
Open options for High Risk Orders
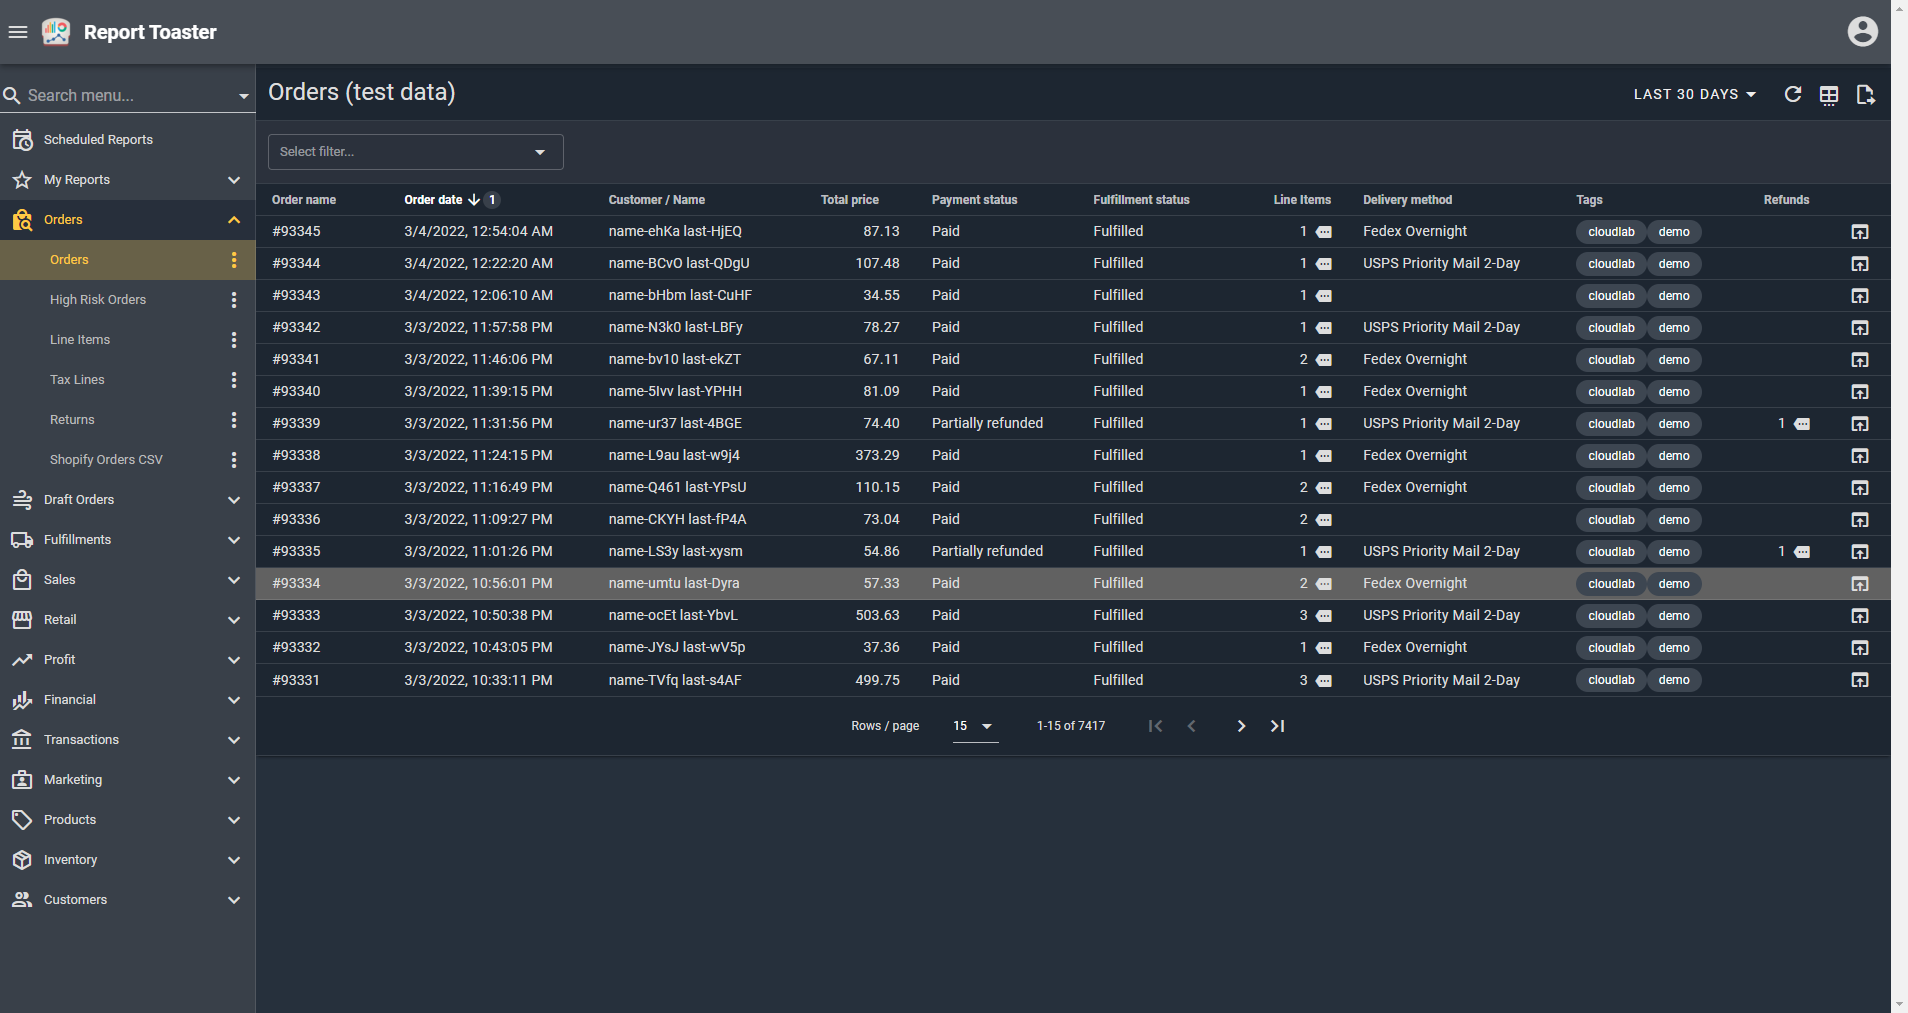(x=234, y=300)
